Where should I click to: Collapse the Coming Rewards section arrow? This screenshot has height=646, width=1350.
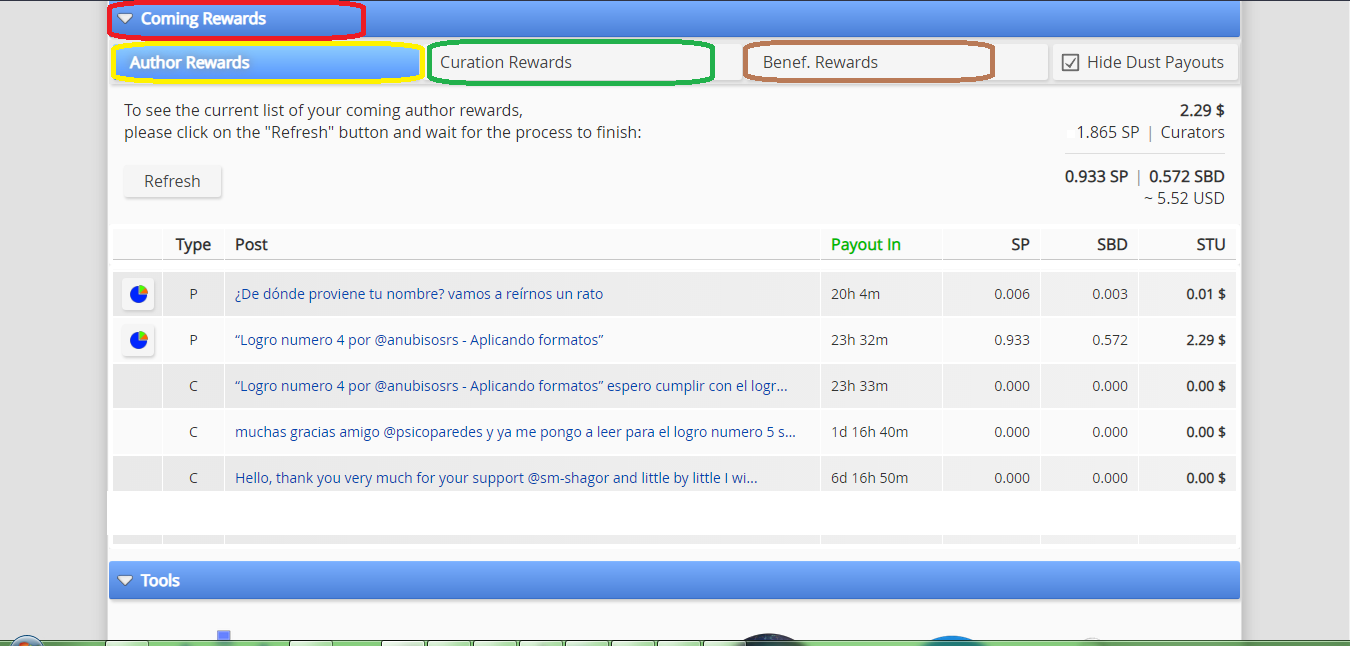pos(125,19)
